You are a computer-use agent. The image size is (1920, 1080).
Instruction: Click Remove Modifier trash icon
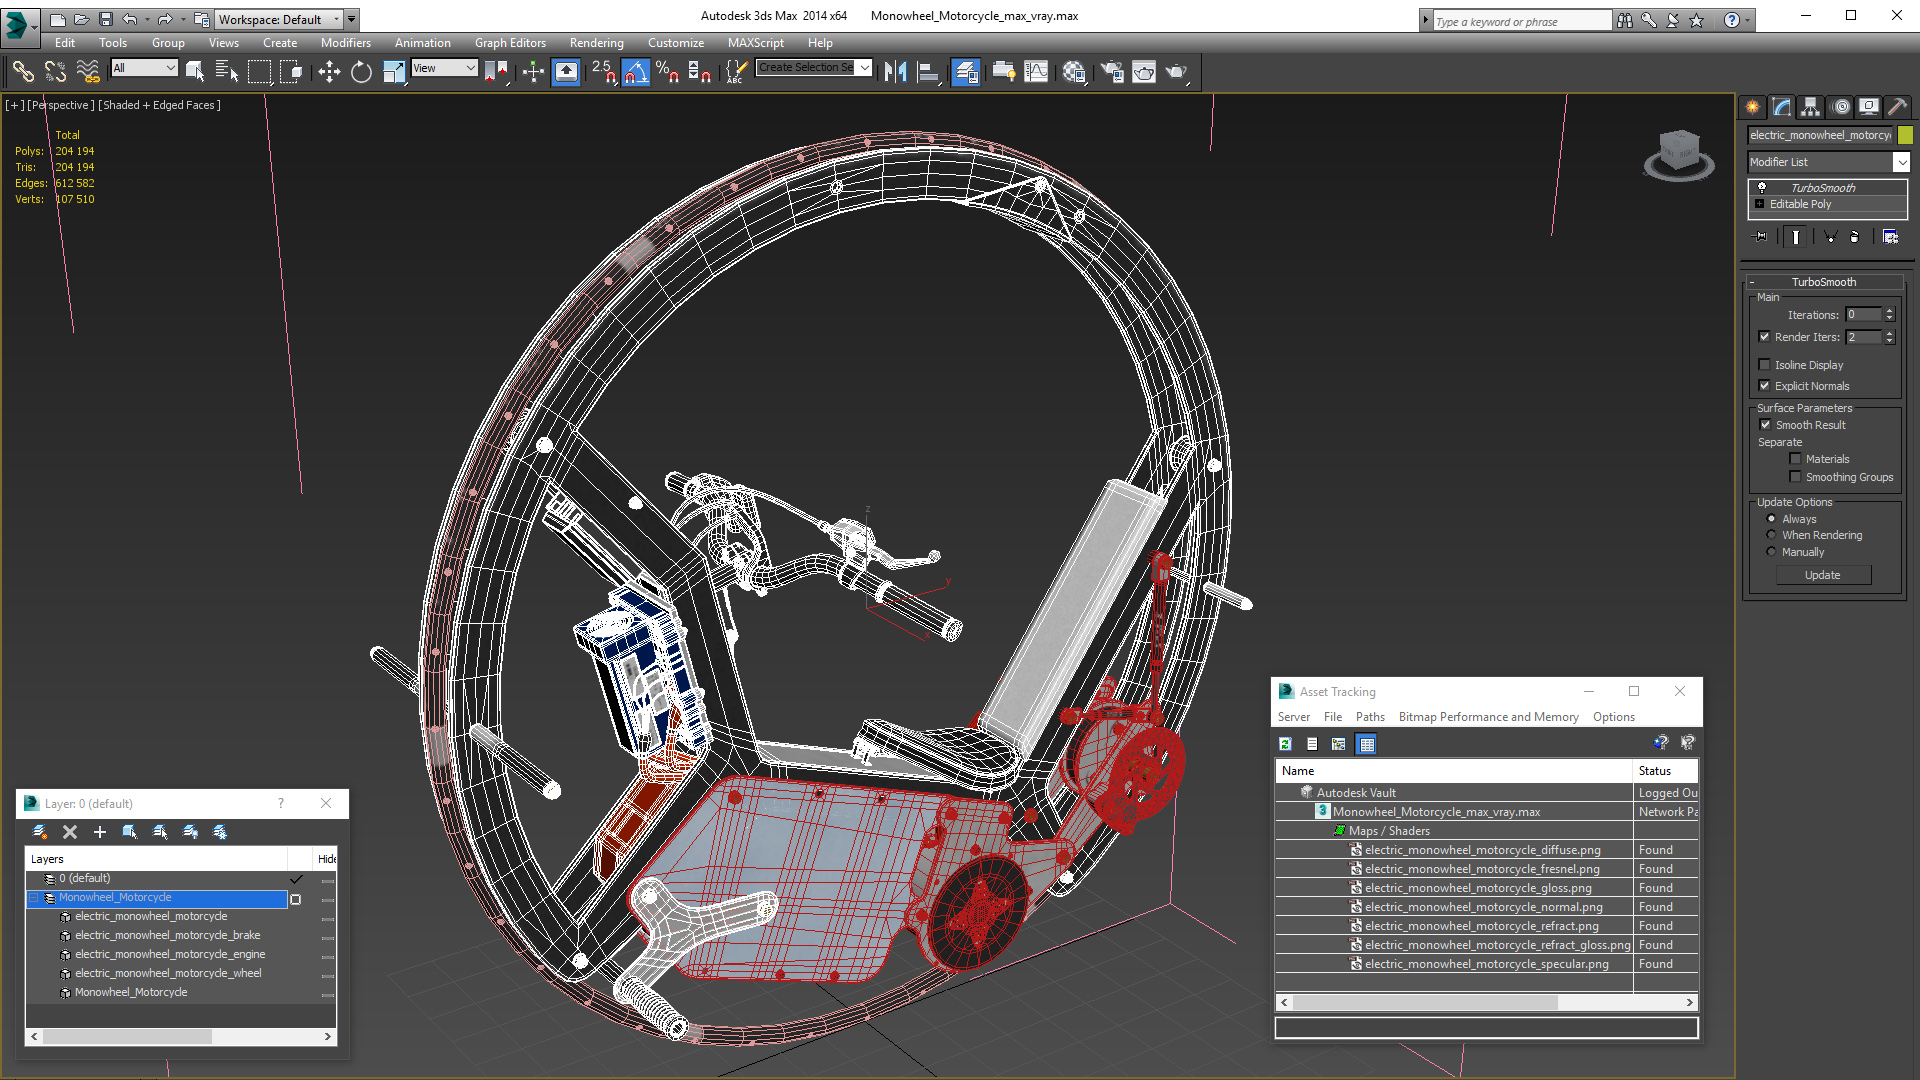point(1855,237)
